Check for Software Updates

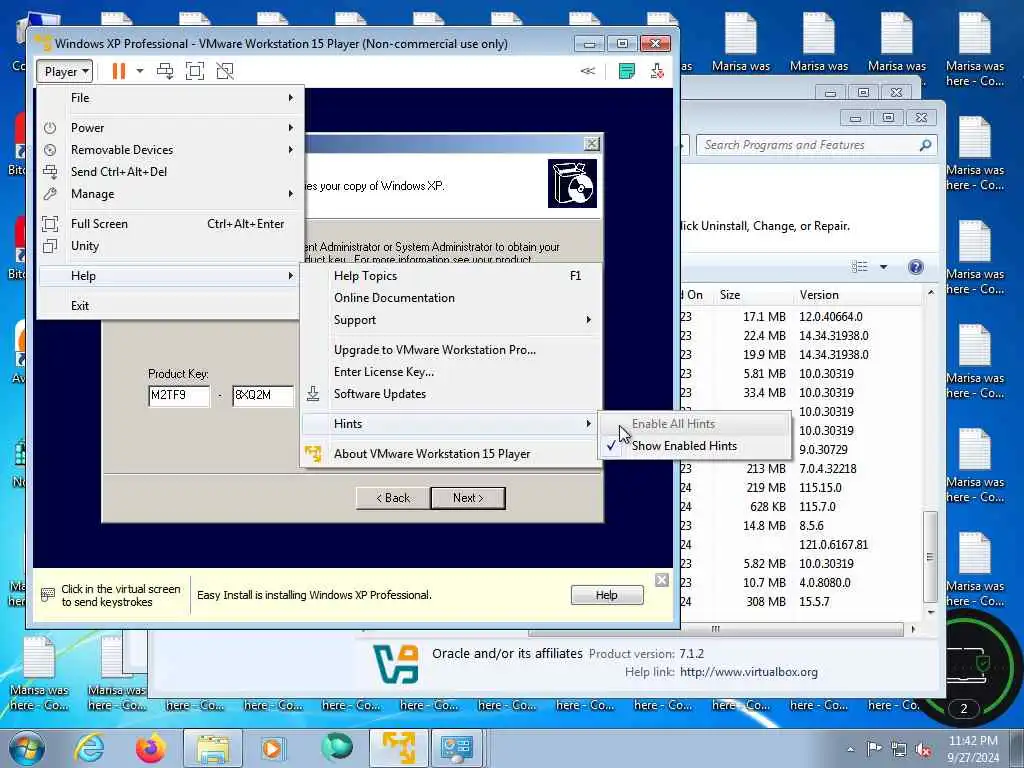[451, 394]
